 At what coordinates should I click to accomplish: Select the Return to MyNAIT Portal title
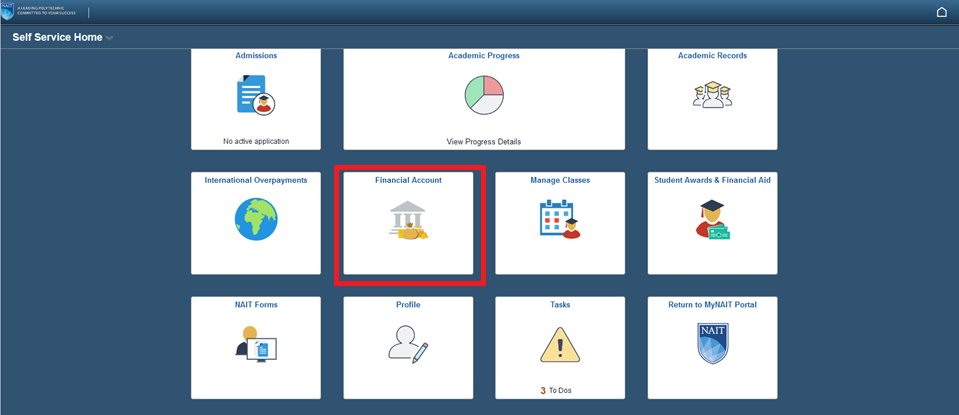point(712,304)
